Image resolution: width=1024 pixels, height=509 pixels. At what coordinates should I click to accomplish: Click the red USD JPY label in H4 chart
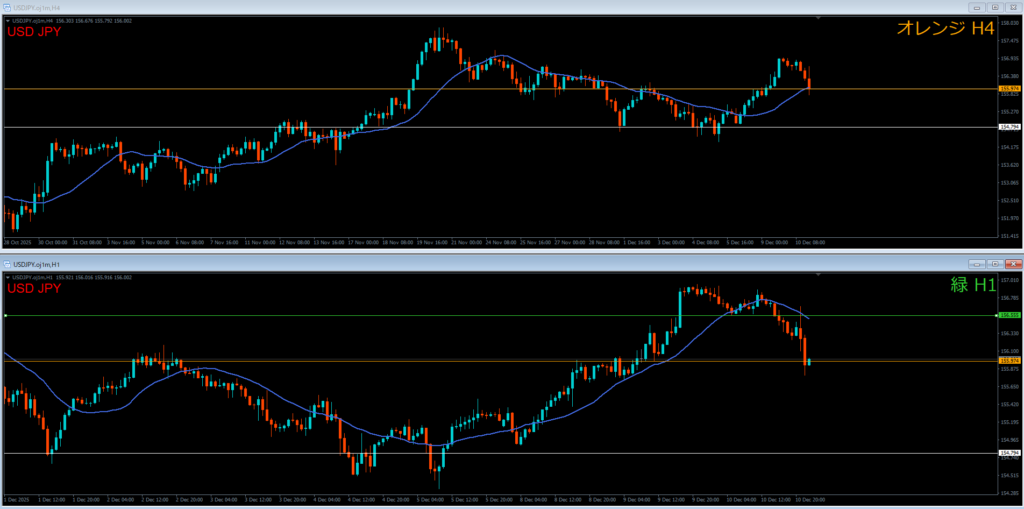tap(34, 31)
